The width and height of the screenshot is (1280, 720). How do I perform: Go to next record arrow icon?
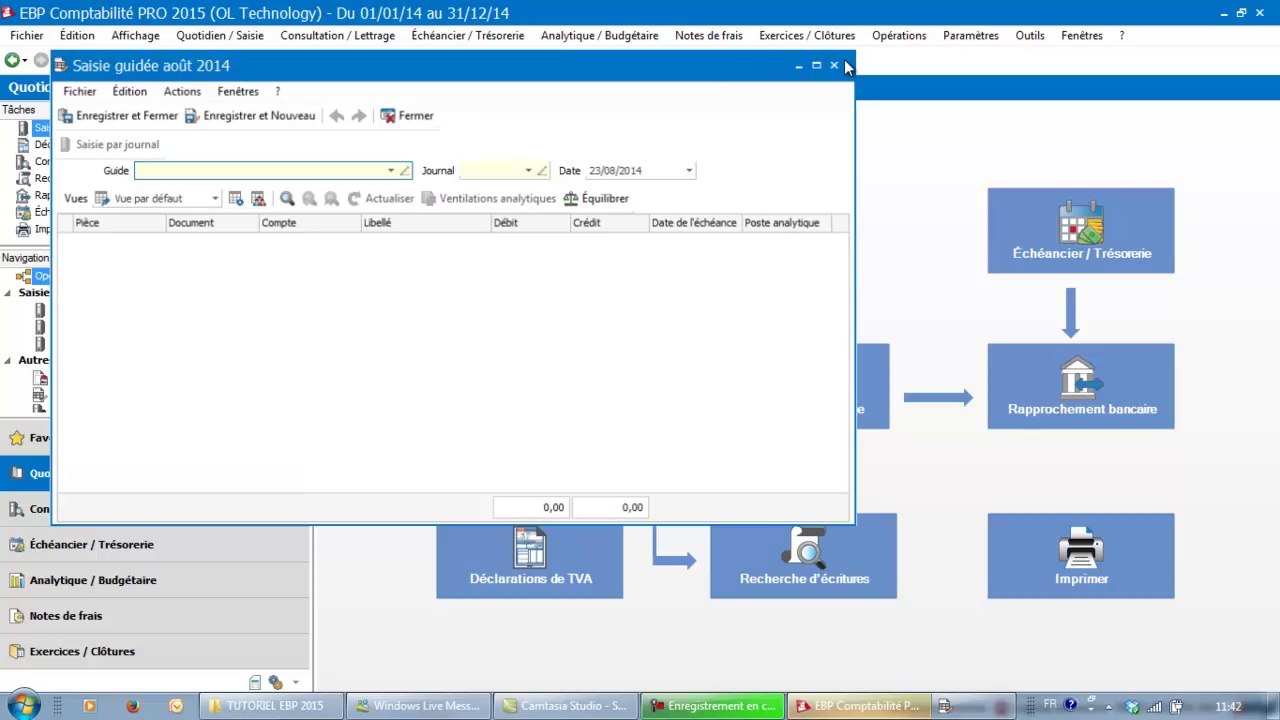pyautogui.click(x=359, y=116)
